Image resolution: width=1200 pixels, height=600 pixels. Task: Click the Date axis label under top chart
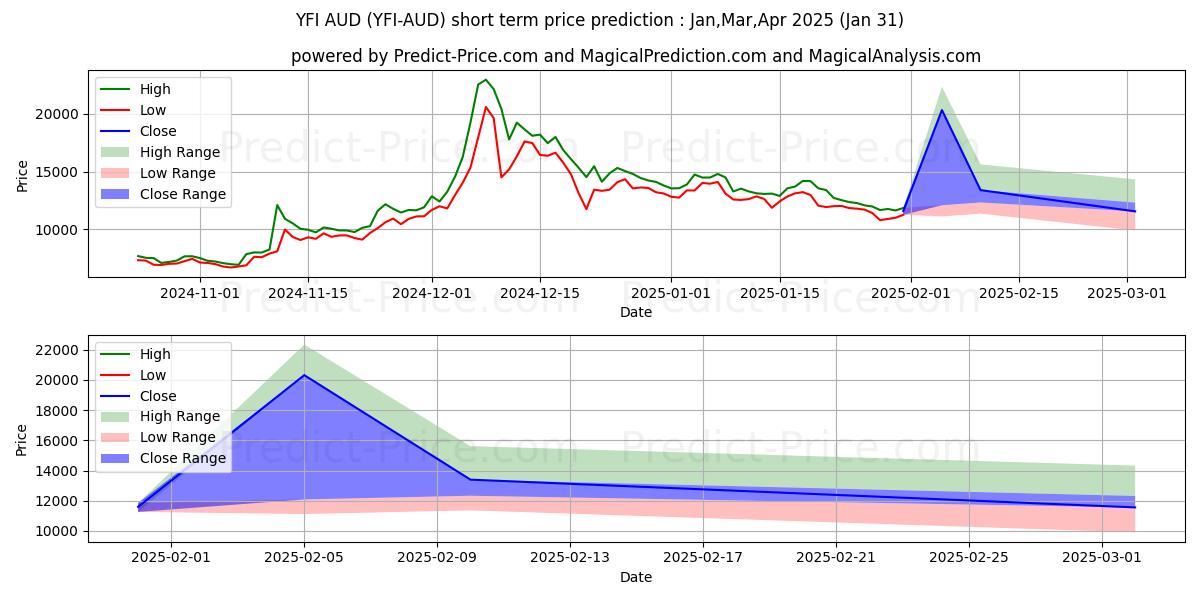click(x=636, y=312)
